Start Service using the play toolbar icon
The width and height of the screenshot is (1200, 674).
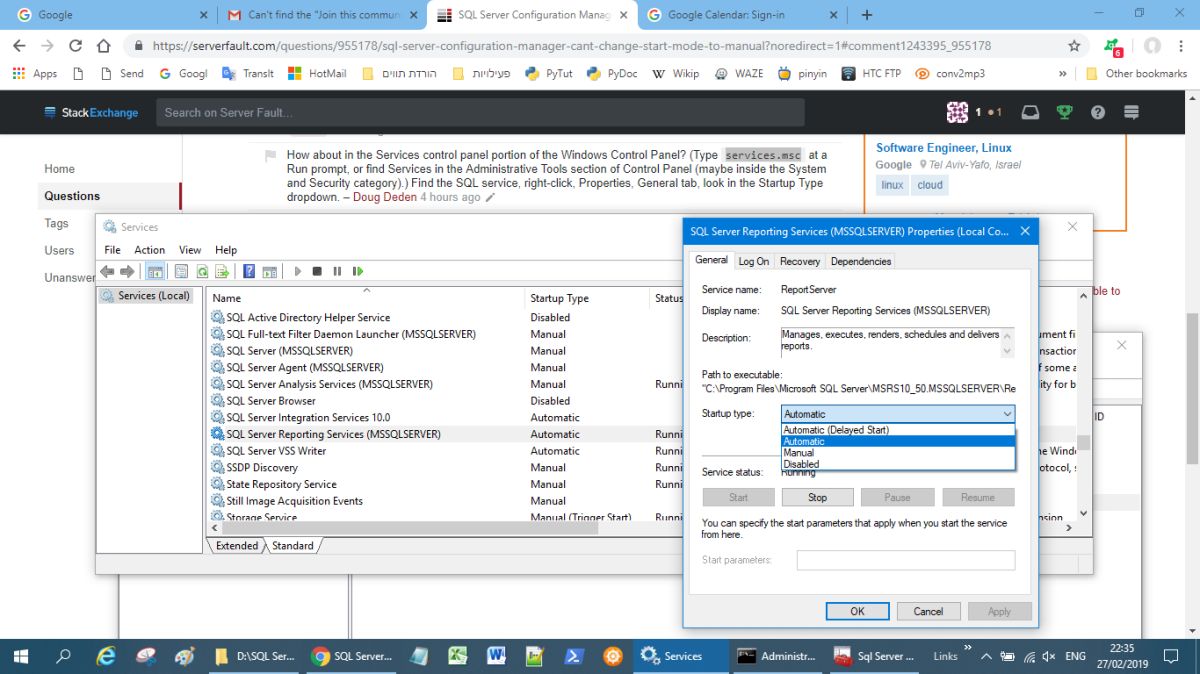(297, 271)
